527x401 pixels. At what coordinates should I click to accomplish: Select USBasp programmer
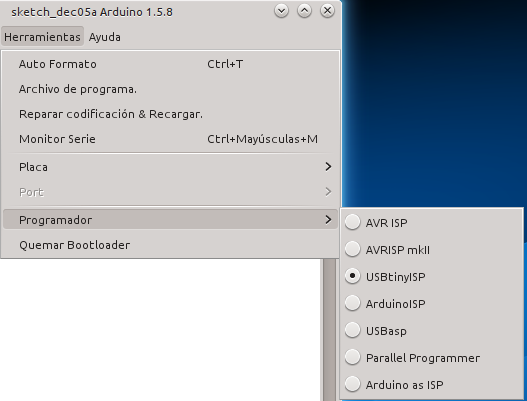(432, 330)
